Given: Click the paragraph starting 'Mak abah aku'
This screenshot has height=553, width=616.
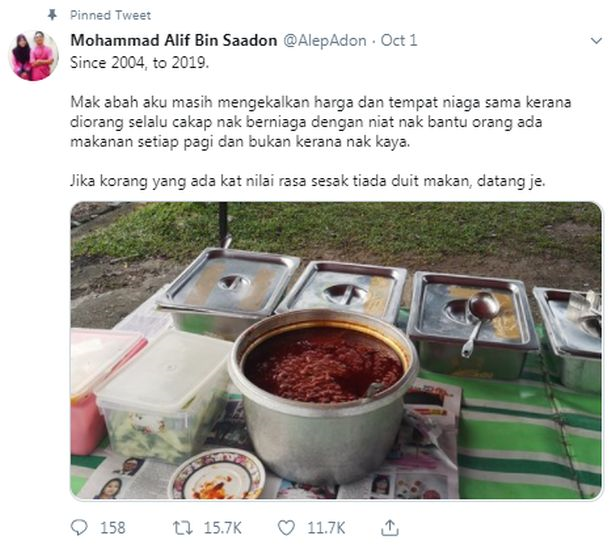Looking at the screenshot, I should pos(320,122).
